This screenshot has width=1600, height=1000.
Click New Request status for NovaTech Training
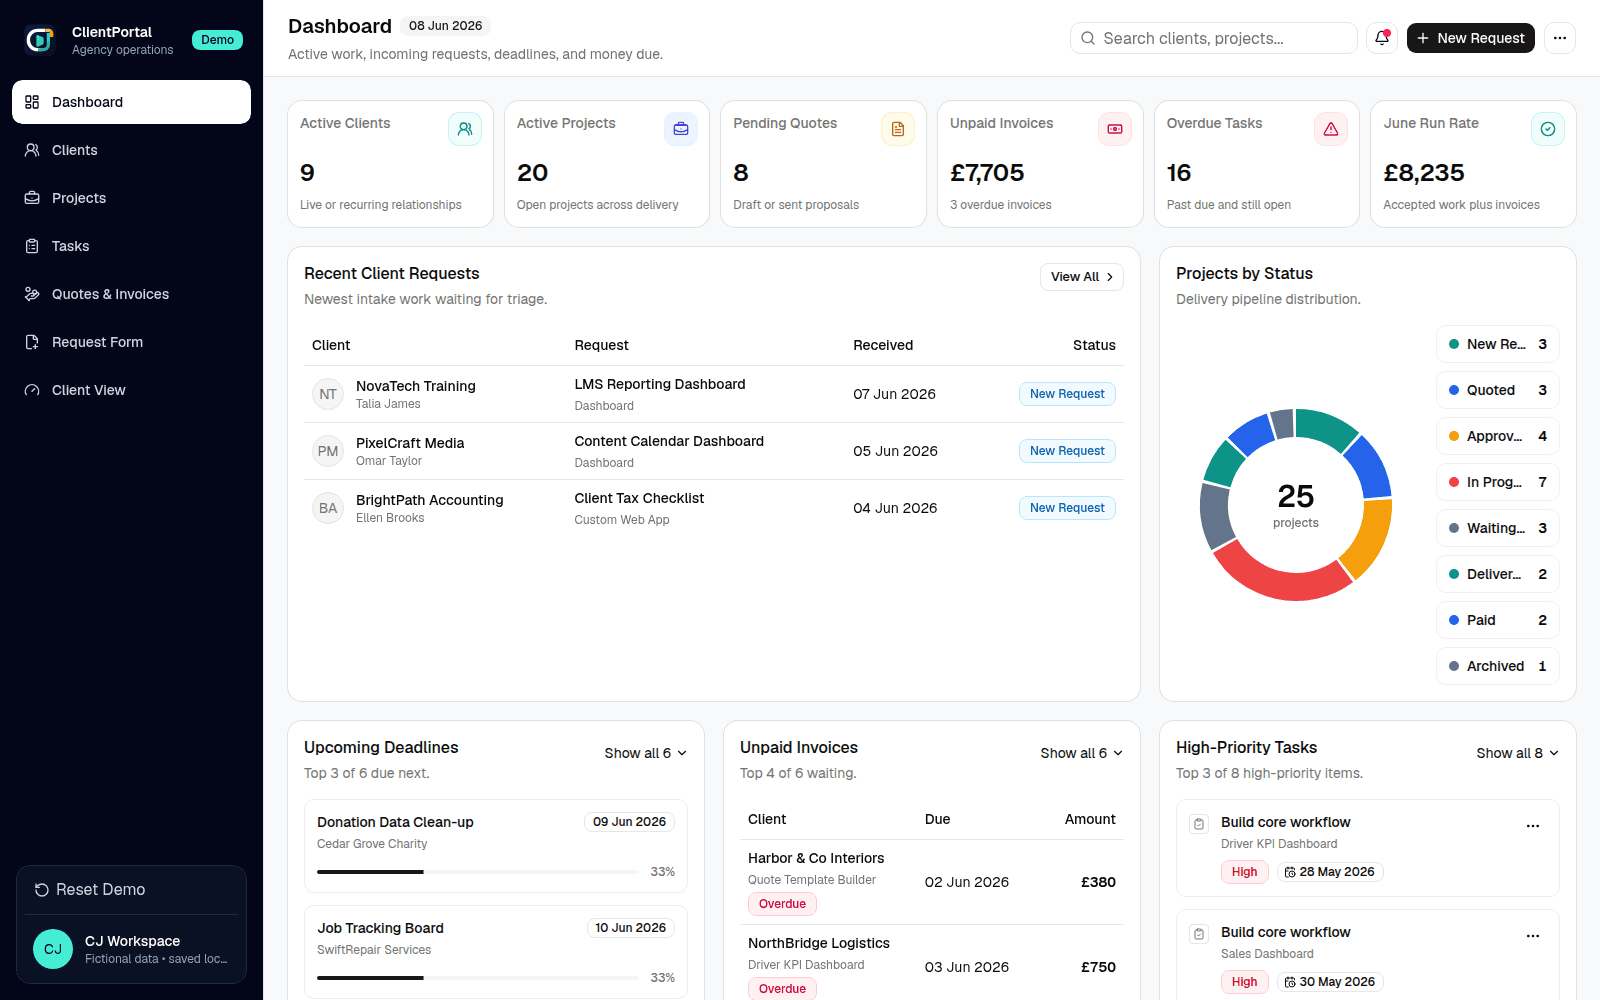(1067, 394)
